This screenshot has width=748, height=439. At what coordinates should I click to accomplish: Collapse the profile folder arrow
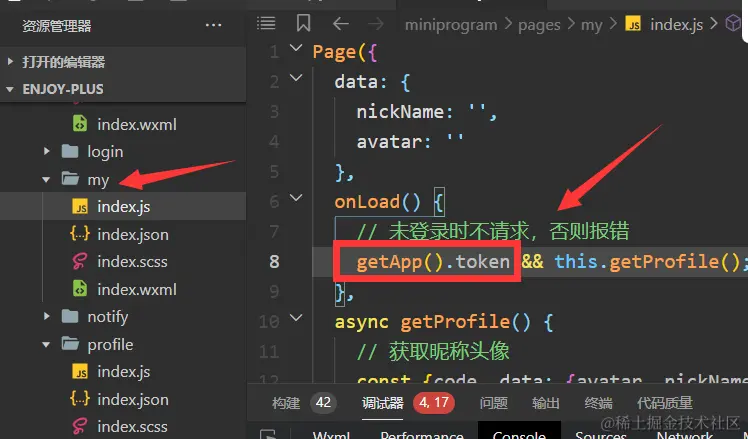click(x=46, y=345)
